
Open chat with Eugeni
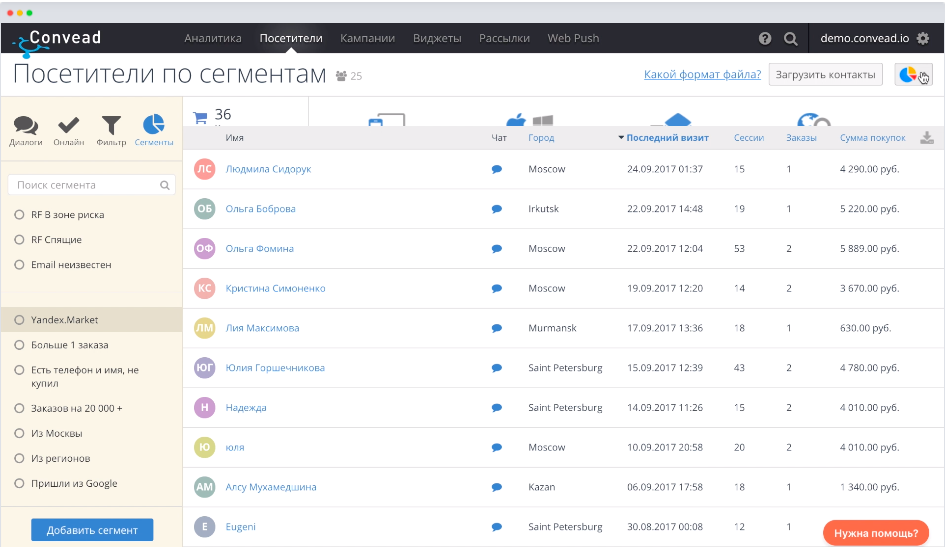497,527
